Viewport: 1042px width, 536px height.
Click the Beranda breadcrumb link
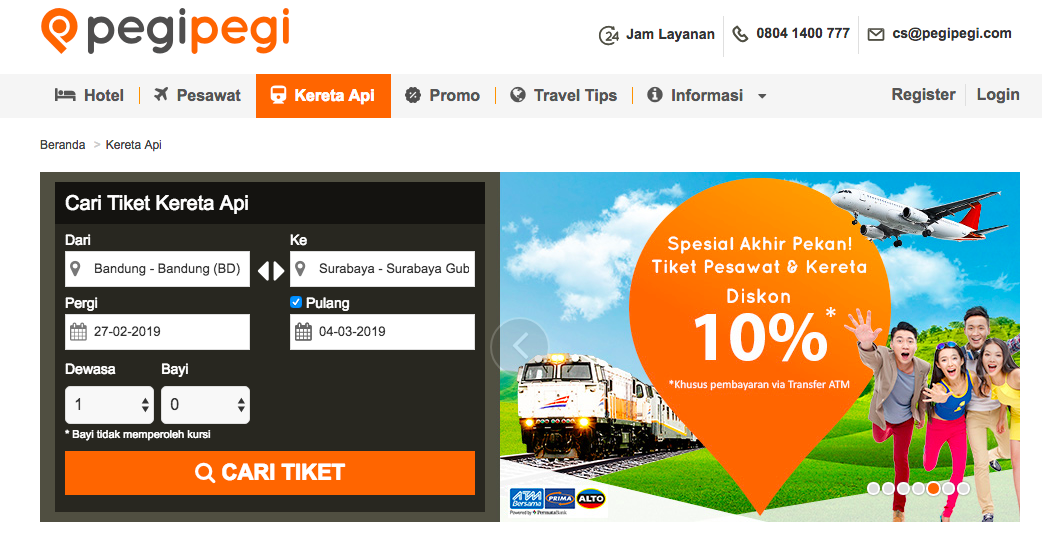(62, 145)
